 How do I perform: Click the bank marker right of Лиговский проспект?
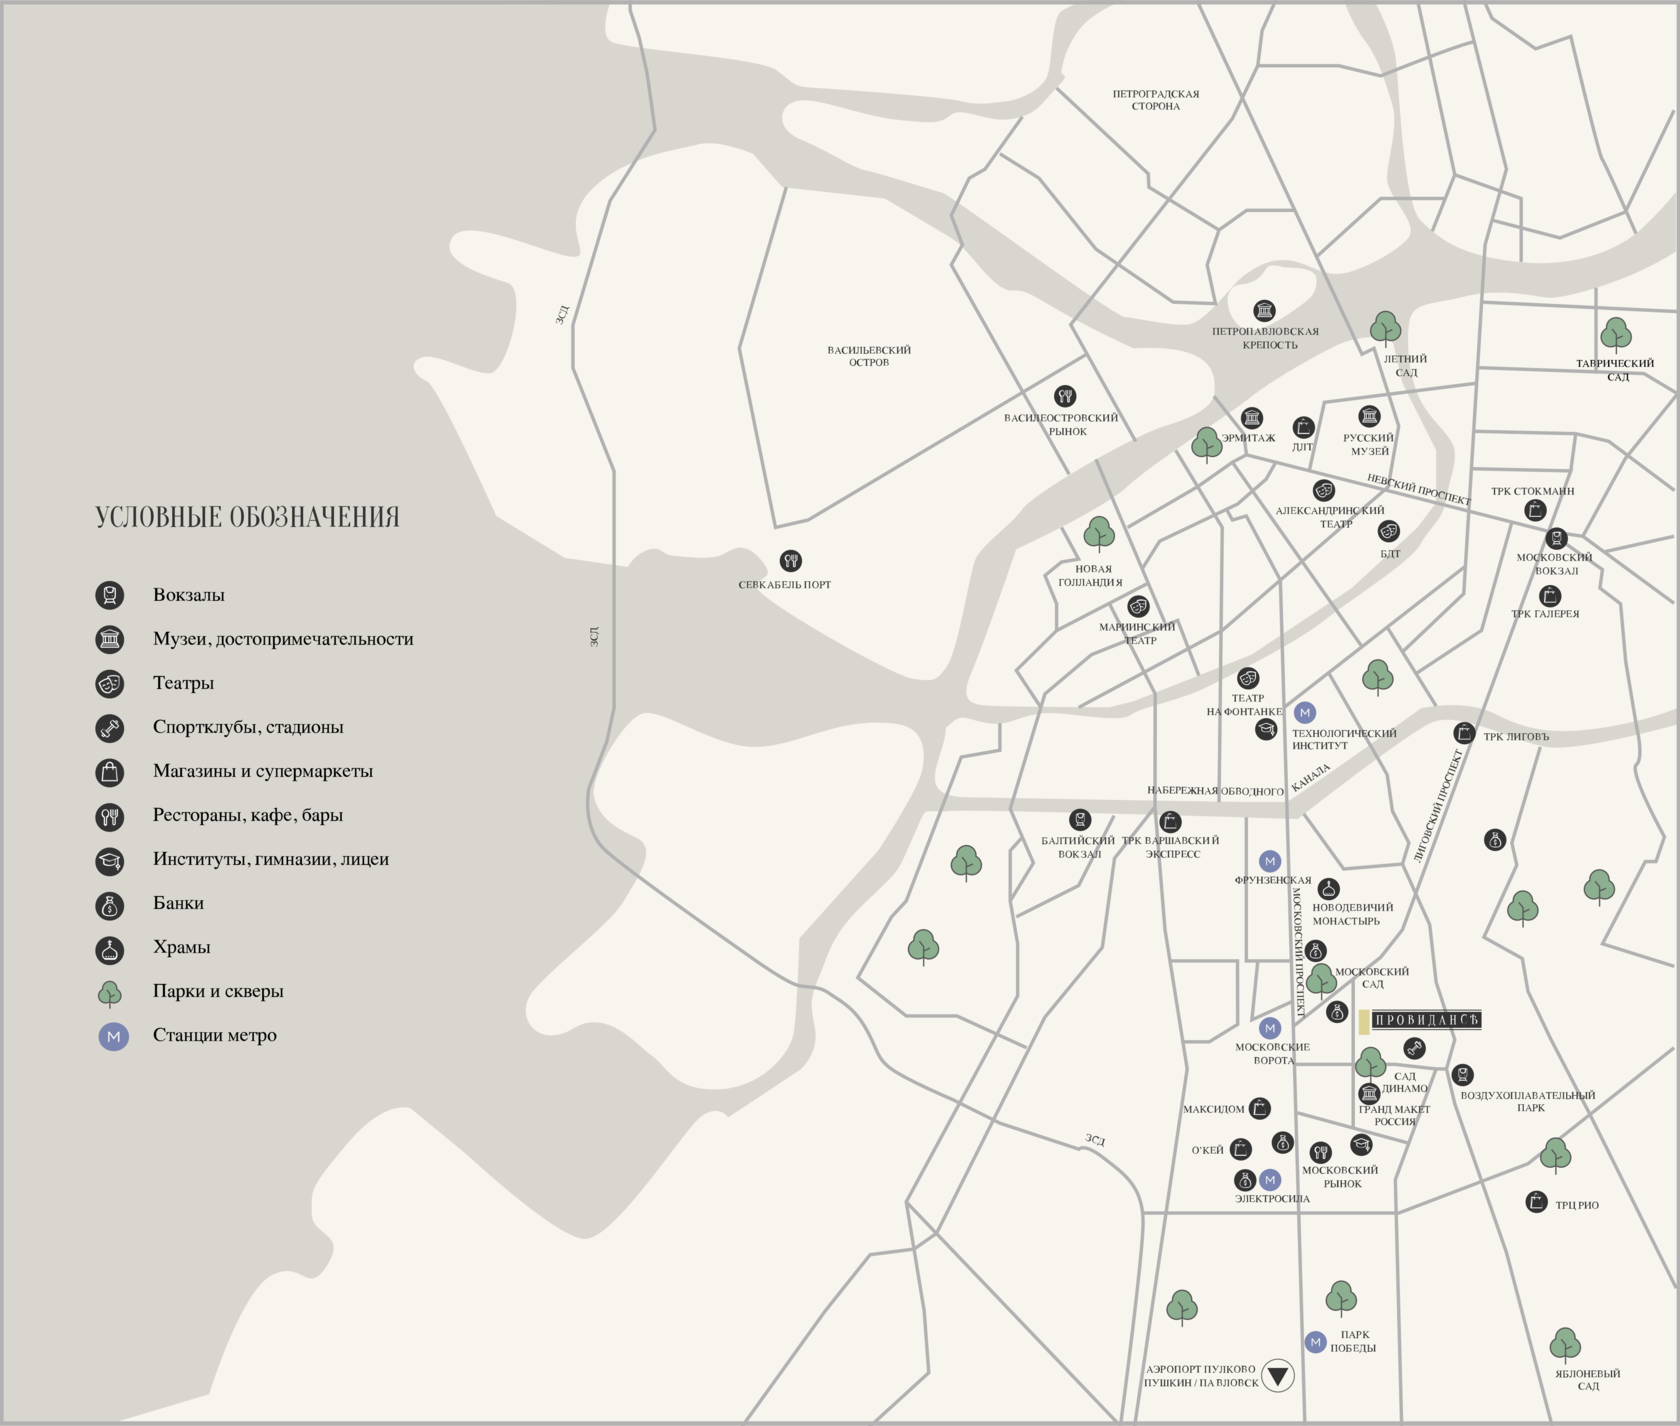click(1495, 840)
